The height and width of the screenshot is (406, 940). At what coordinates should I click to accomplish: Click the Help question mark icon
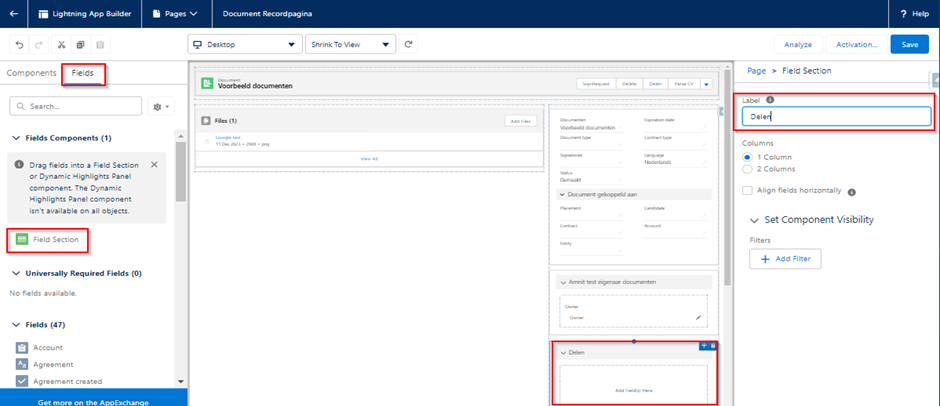[903, 14]
